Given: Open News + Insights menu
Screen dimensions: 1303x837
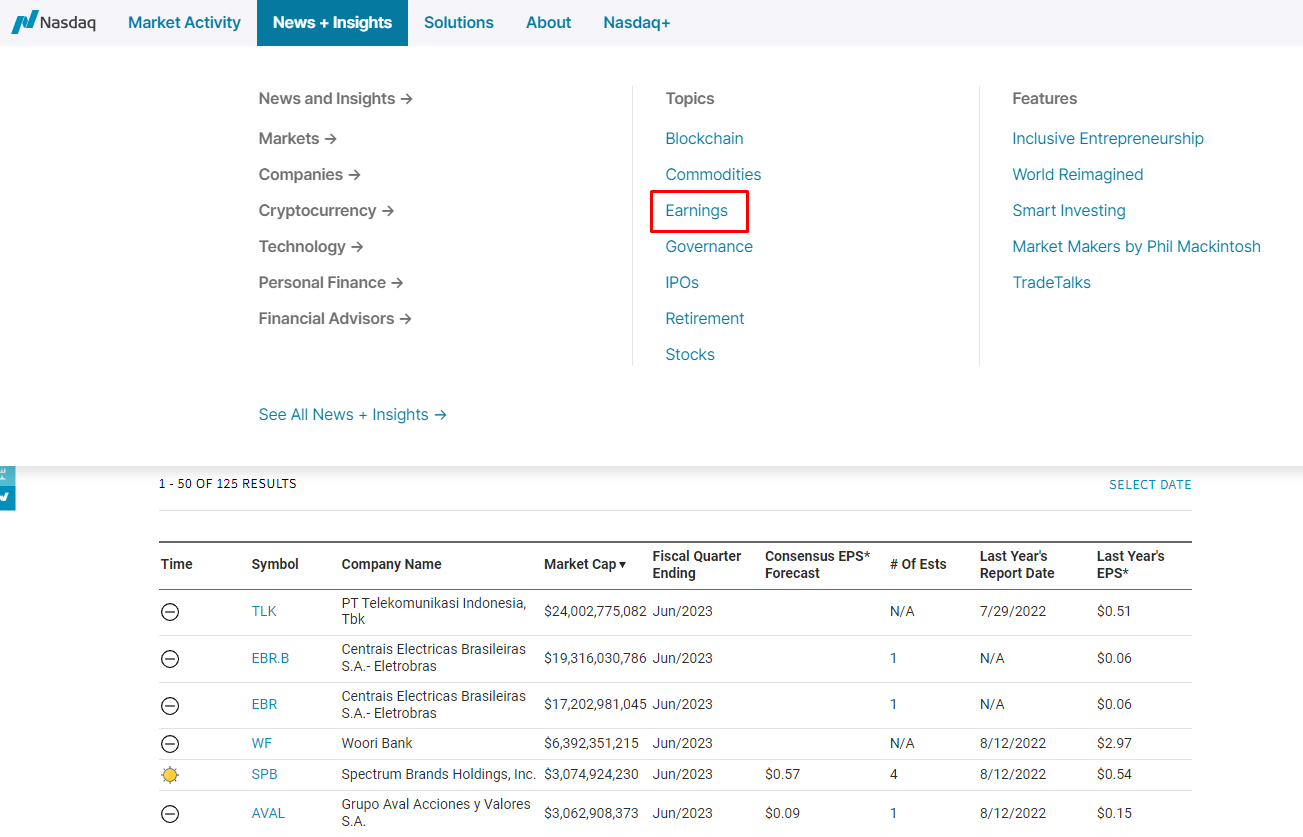Looking at the screenshot, I should pos(332,22).
